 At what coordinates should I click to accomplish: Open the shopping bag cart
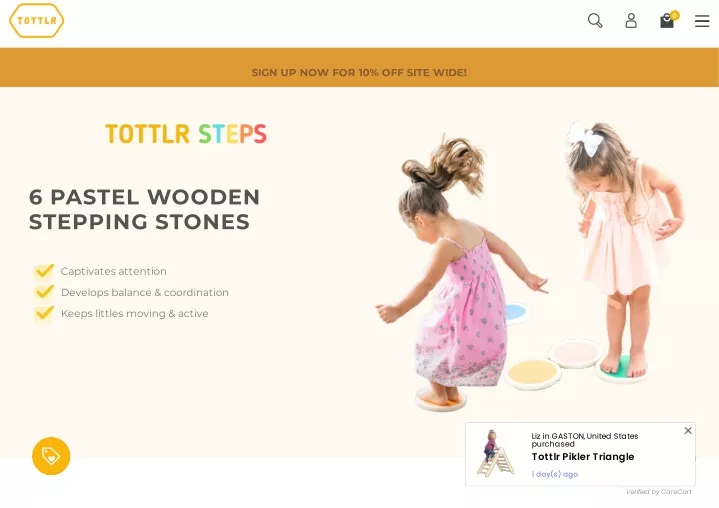667,21
